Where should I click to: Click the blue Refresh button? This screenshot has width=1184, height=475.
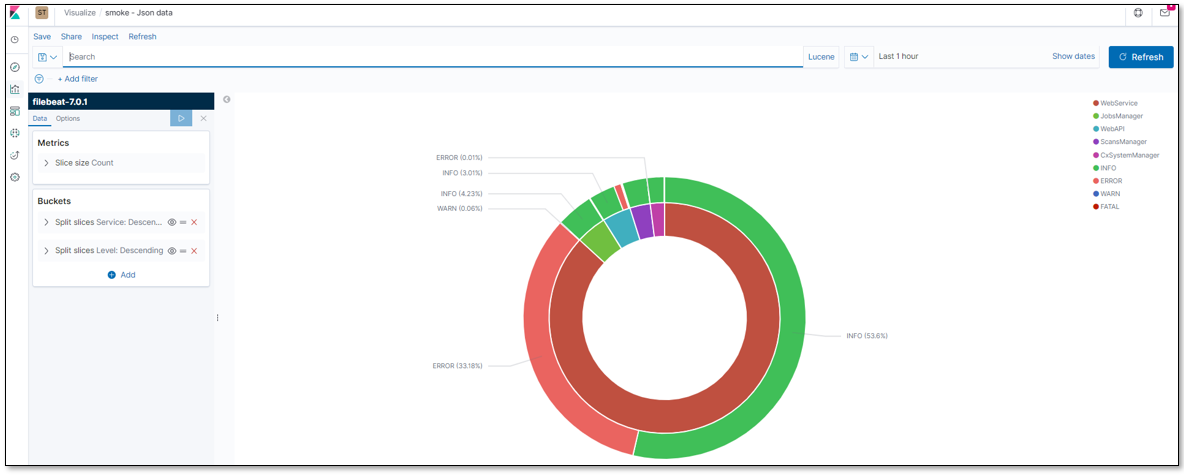tap(1141, 57)
